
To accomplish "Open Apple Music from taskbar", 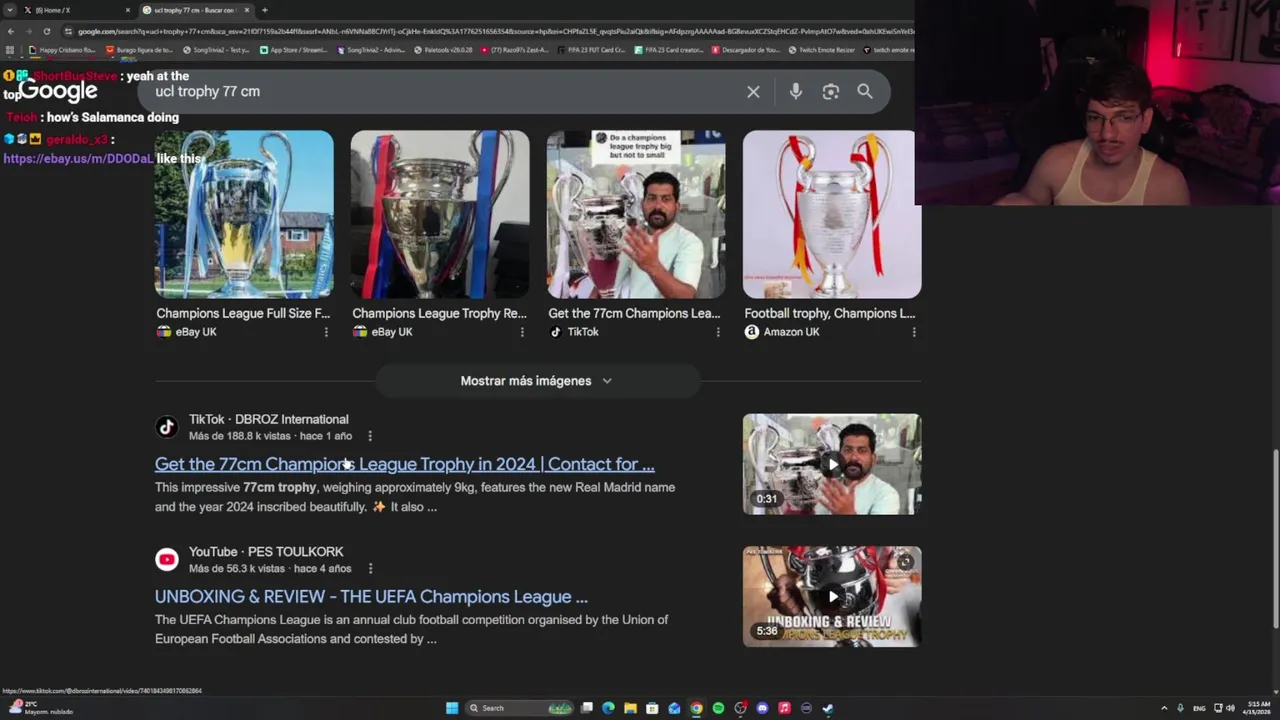I will (784, 708).
